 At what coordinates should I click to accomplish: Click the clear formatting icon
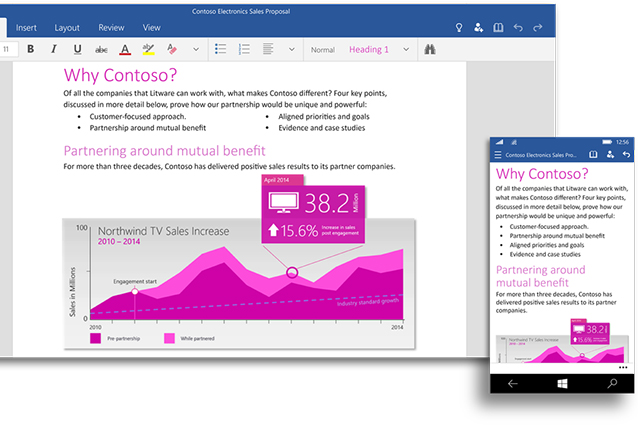click(x=172, y=49)
